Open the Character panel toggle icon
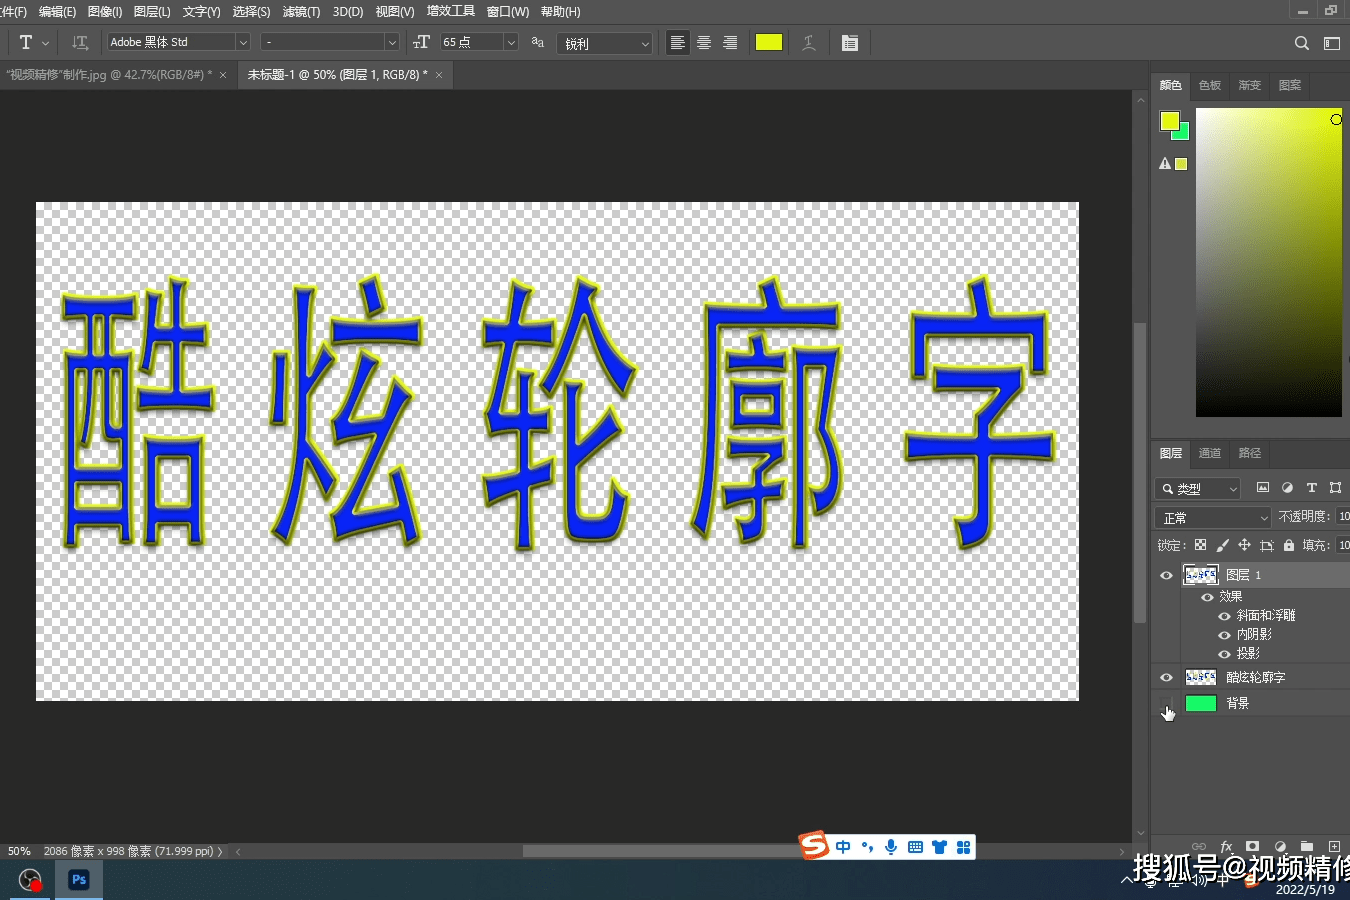This screenshot has width=1350, height=900. point(851,42)
